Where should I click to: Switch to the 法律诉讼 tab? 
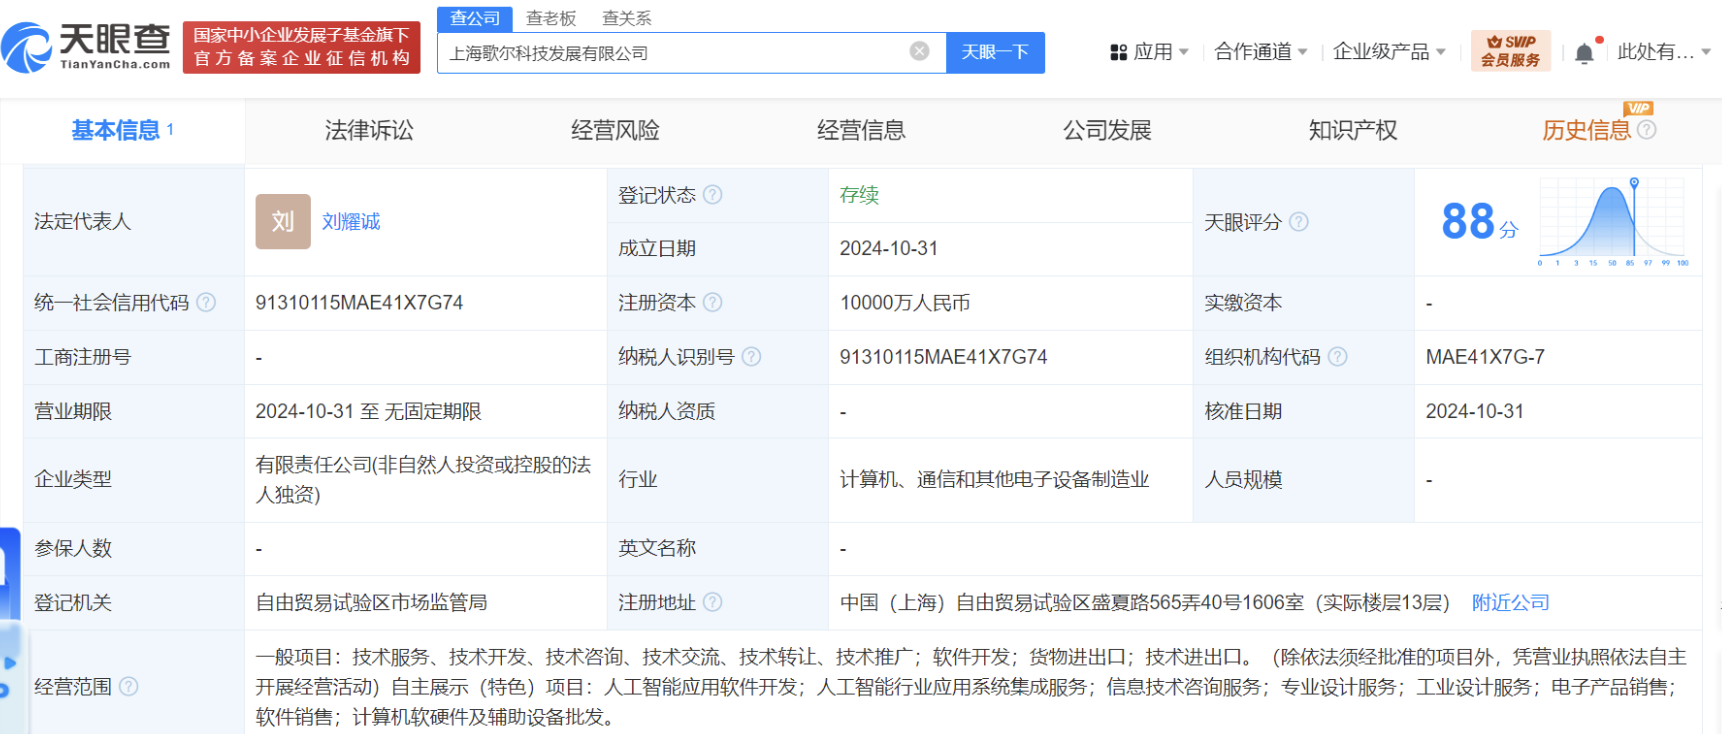coord(369,130)
